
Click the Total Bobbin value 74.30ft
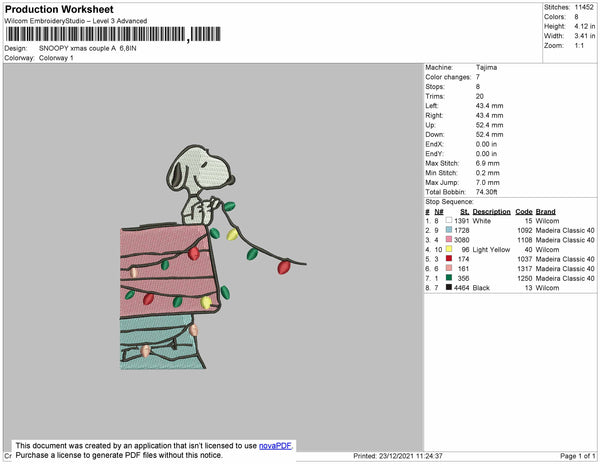click(x=486, y=192)
